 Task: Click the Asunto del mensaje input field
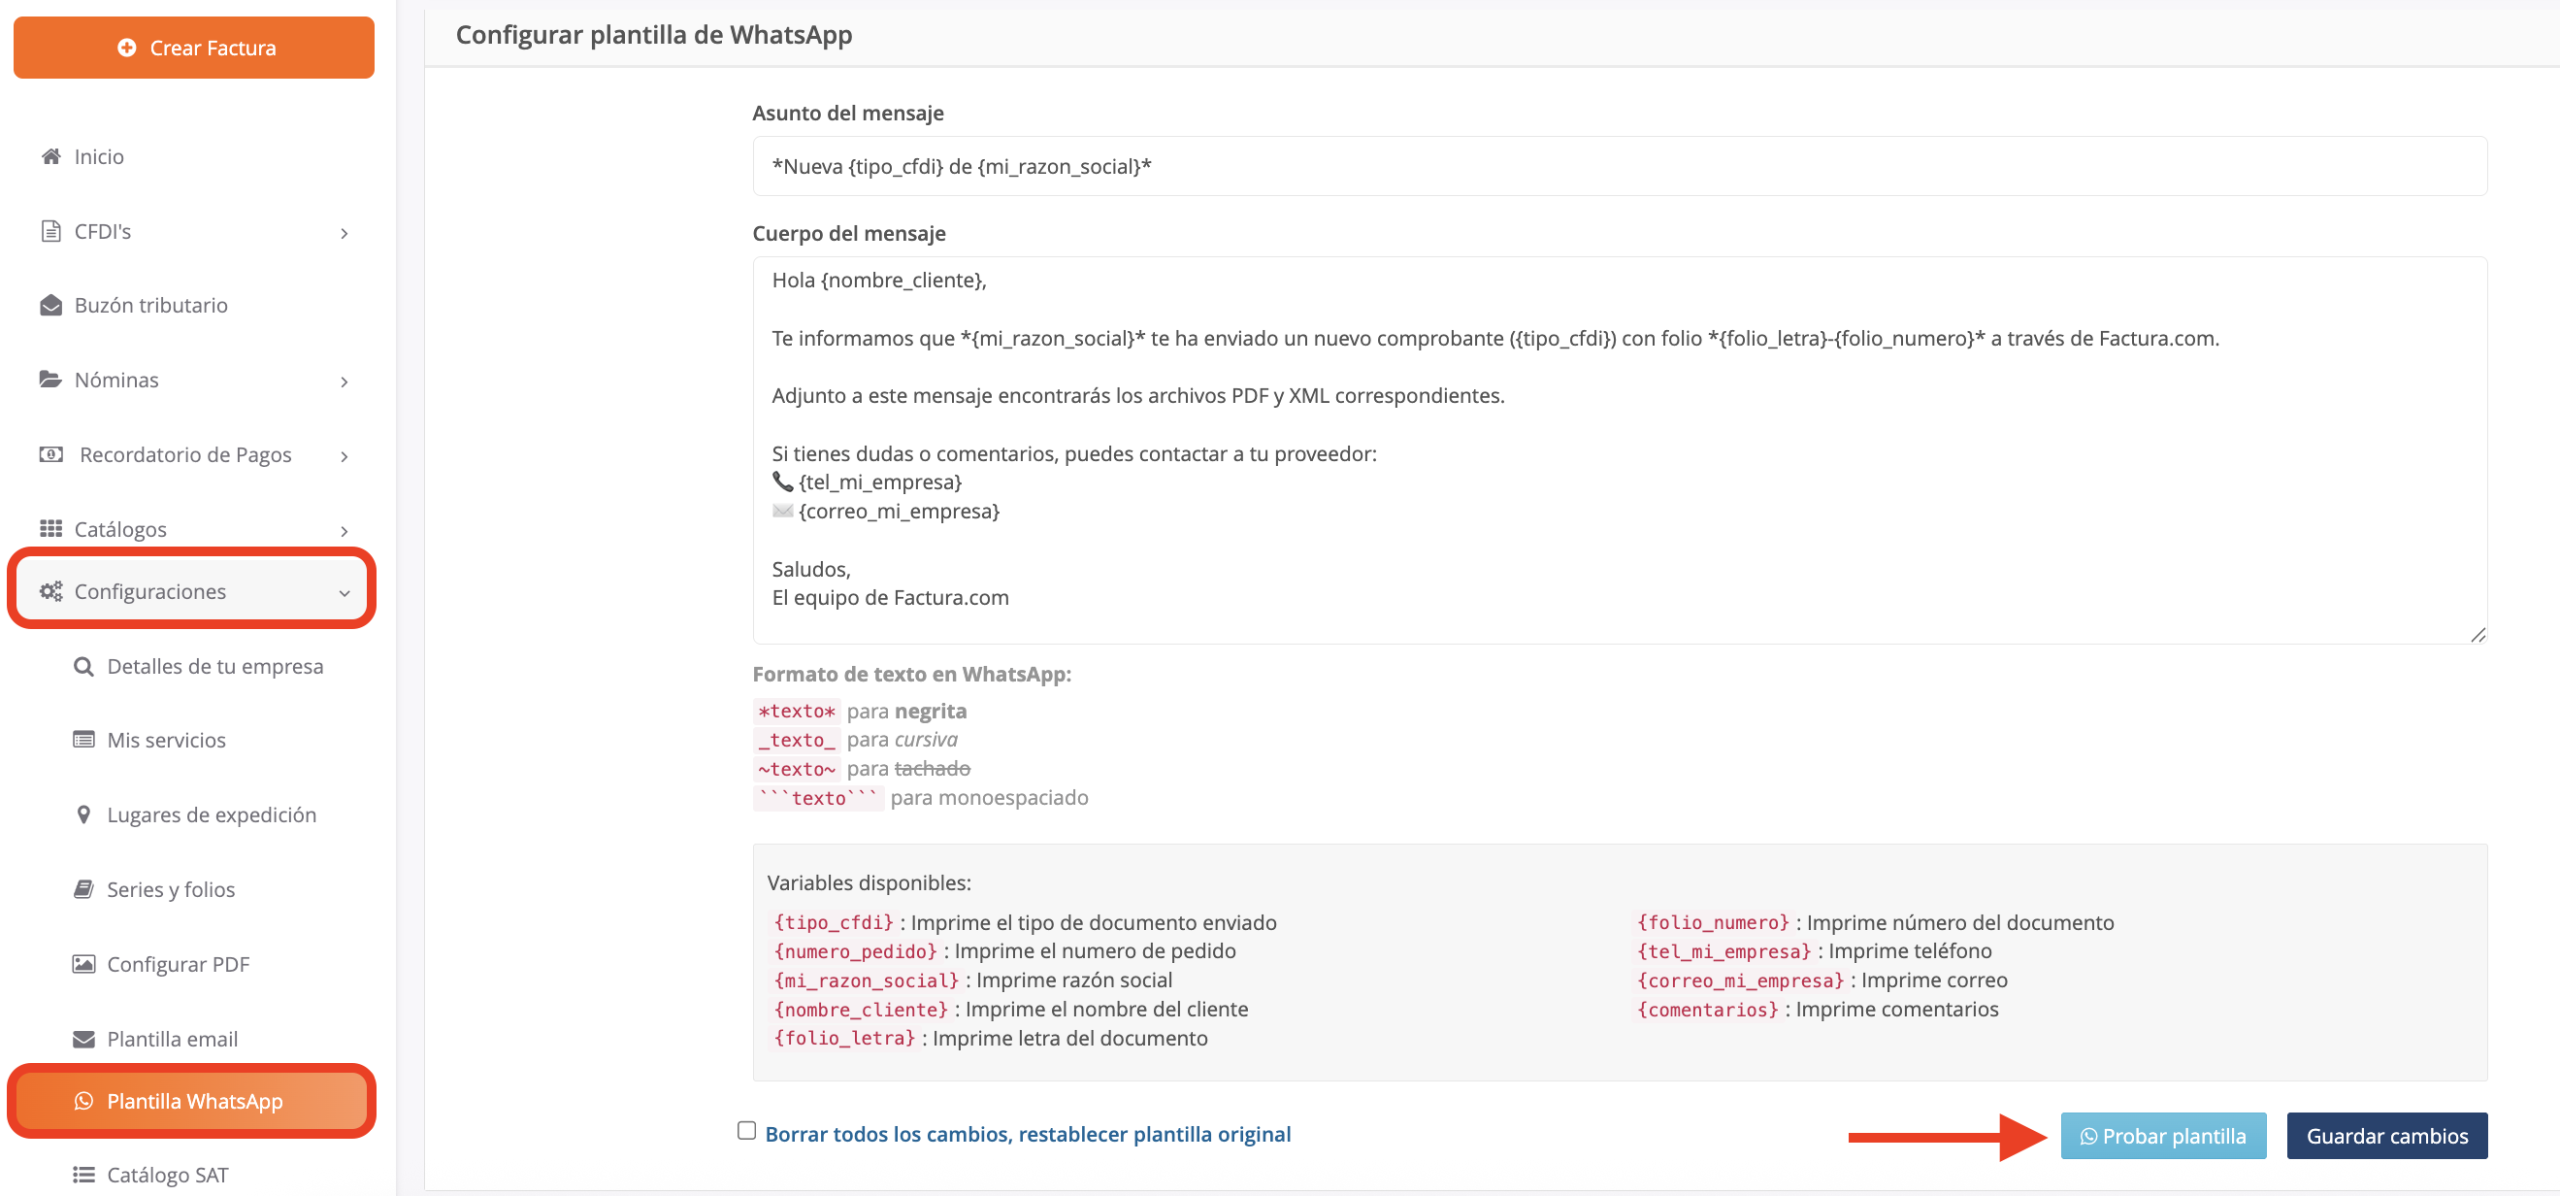pyautogui.click(x=1619, y=166)
